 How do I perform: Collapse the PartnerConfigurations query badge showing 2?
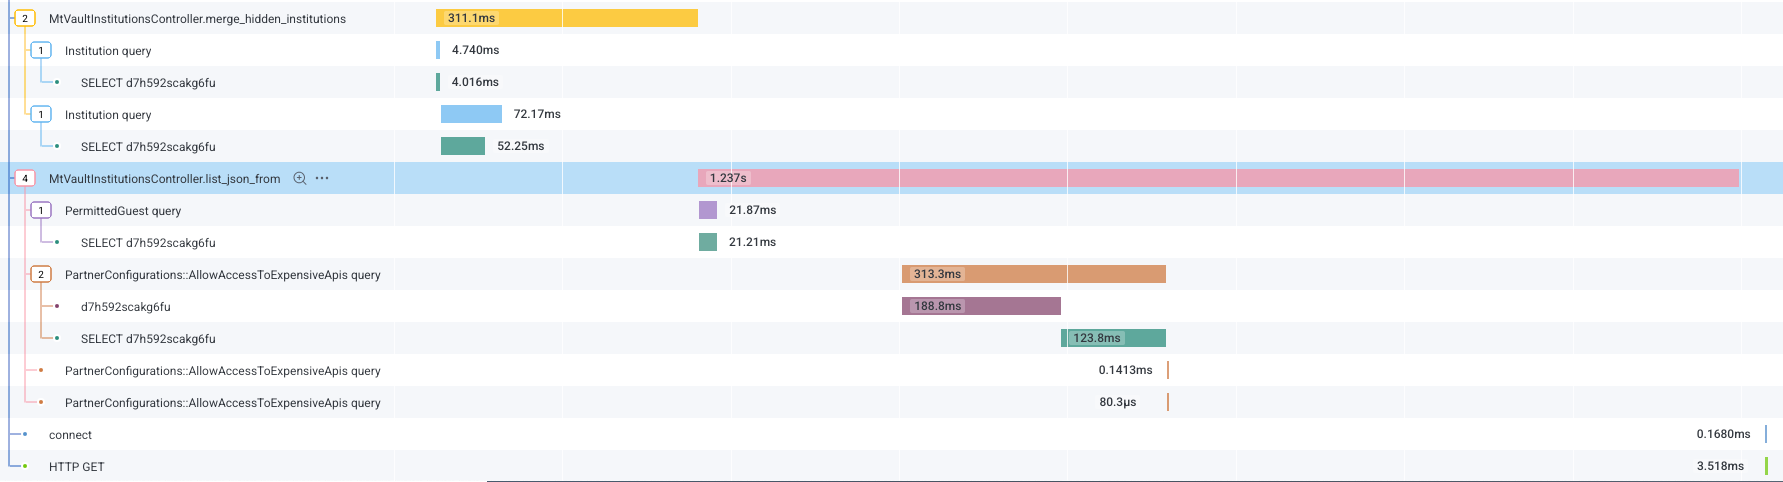click(41, 275)
